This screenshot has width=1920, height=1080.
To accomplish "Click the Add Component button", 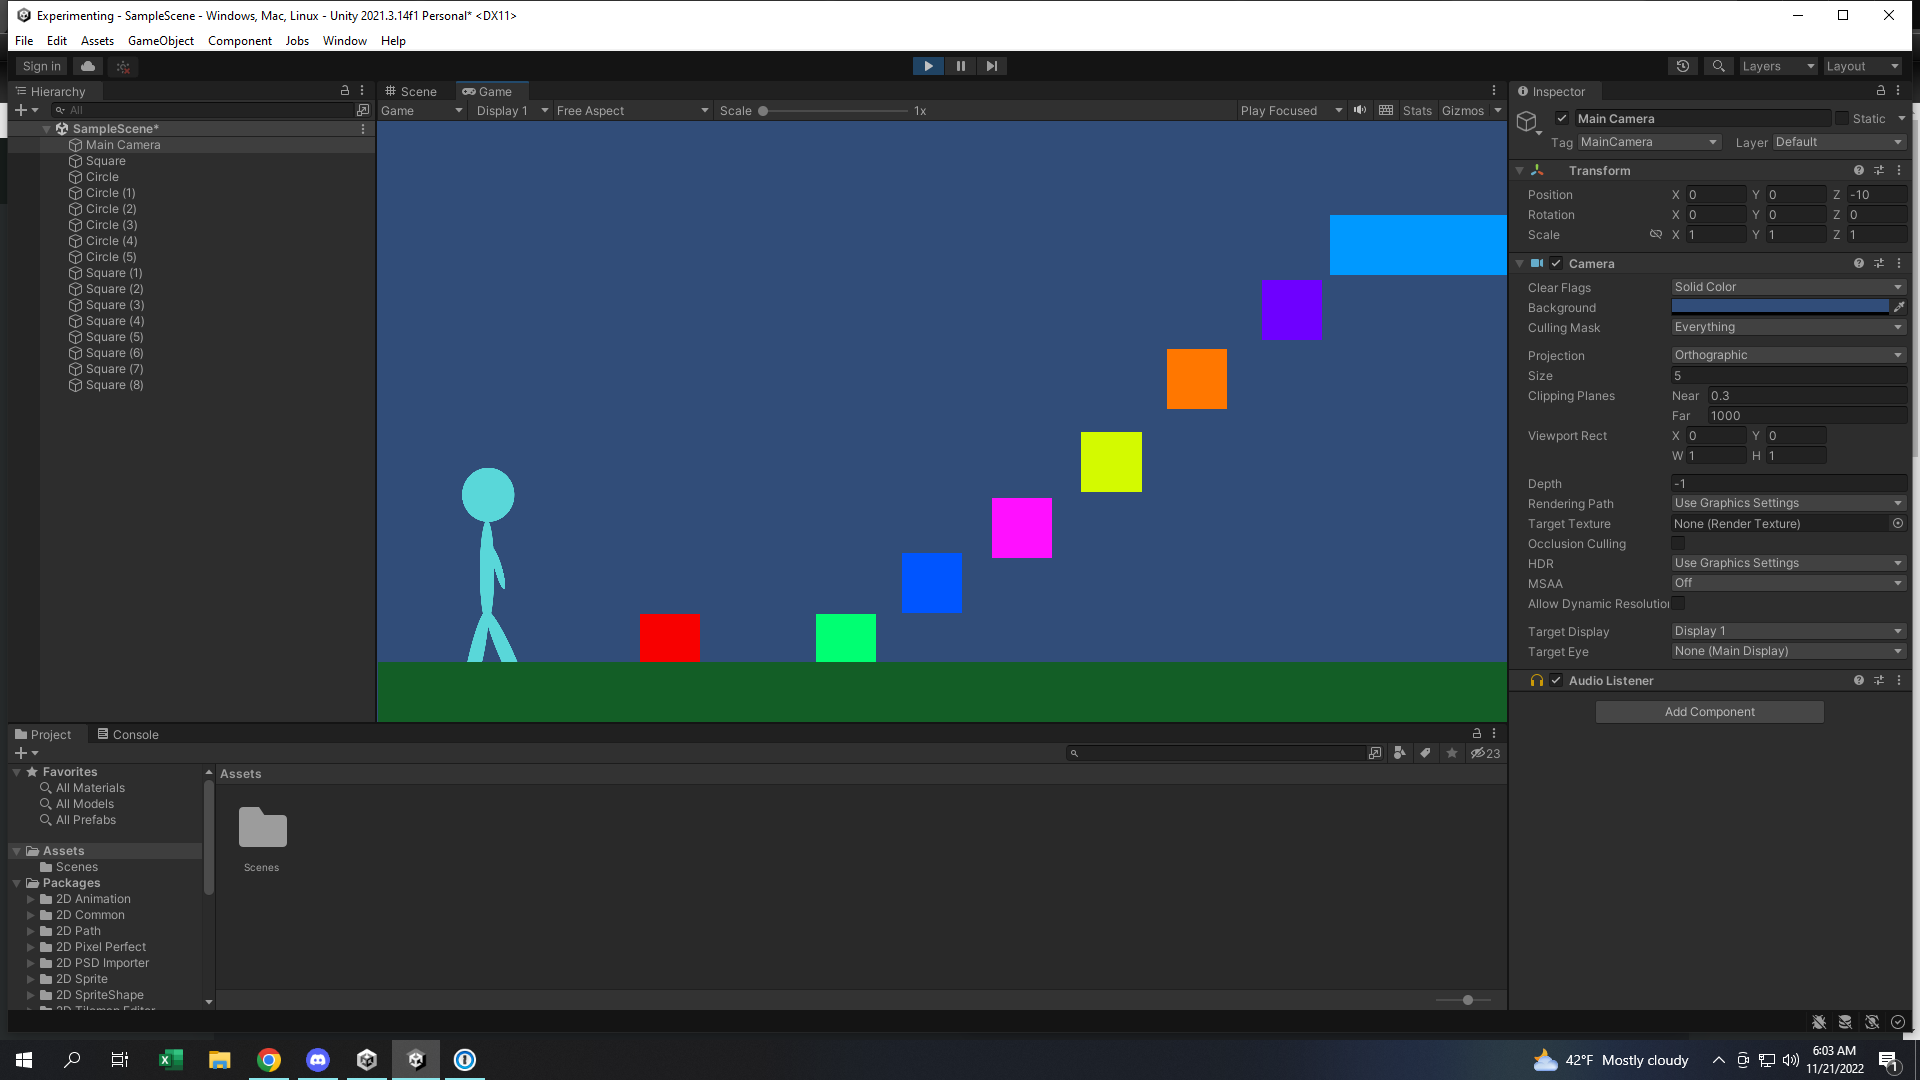I will 1709,712.
